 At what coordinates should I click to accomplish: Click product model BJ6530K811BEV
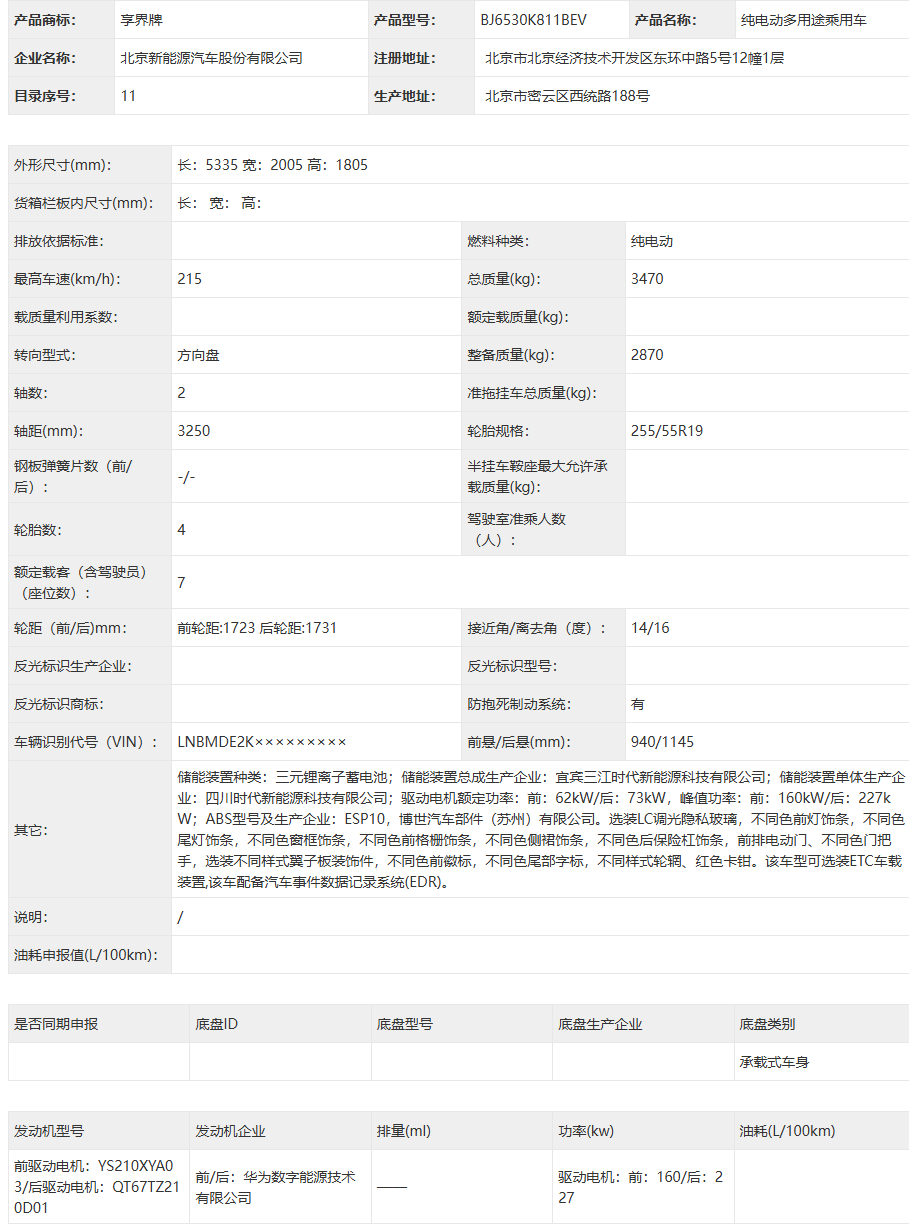coord(534,20)
